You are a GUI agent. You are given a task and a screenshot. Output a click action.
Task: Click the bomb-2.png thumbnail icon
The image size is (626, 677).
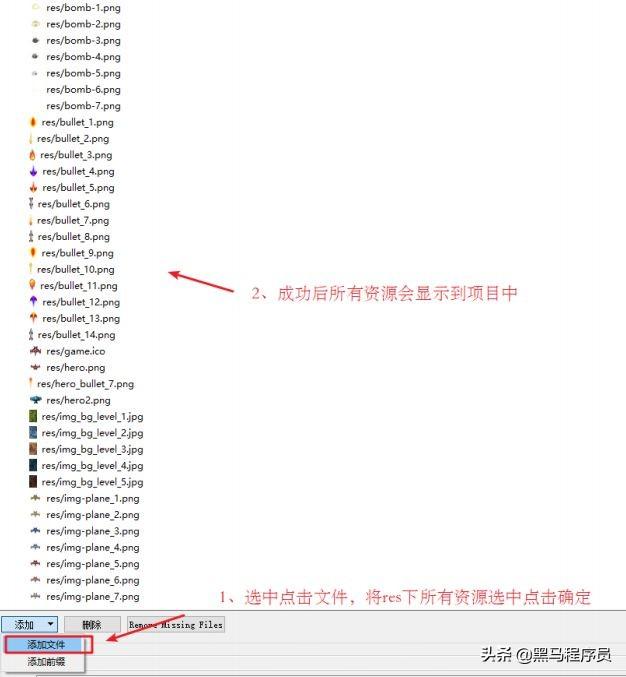pyautogui.click(x=36, y=24)
